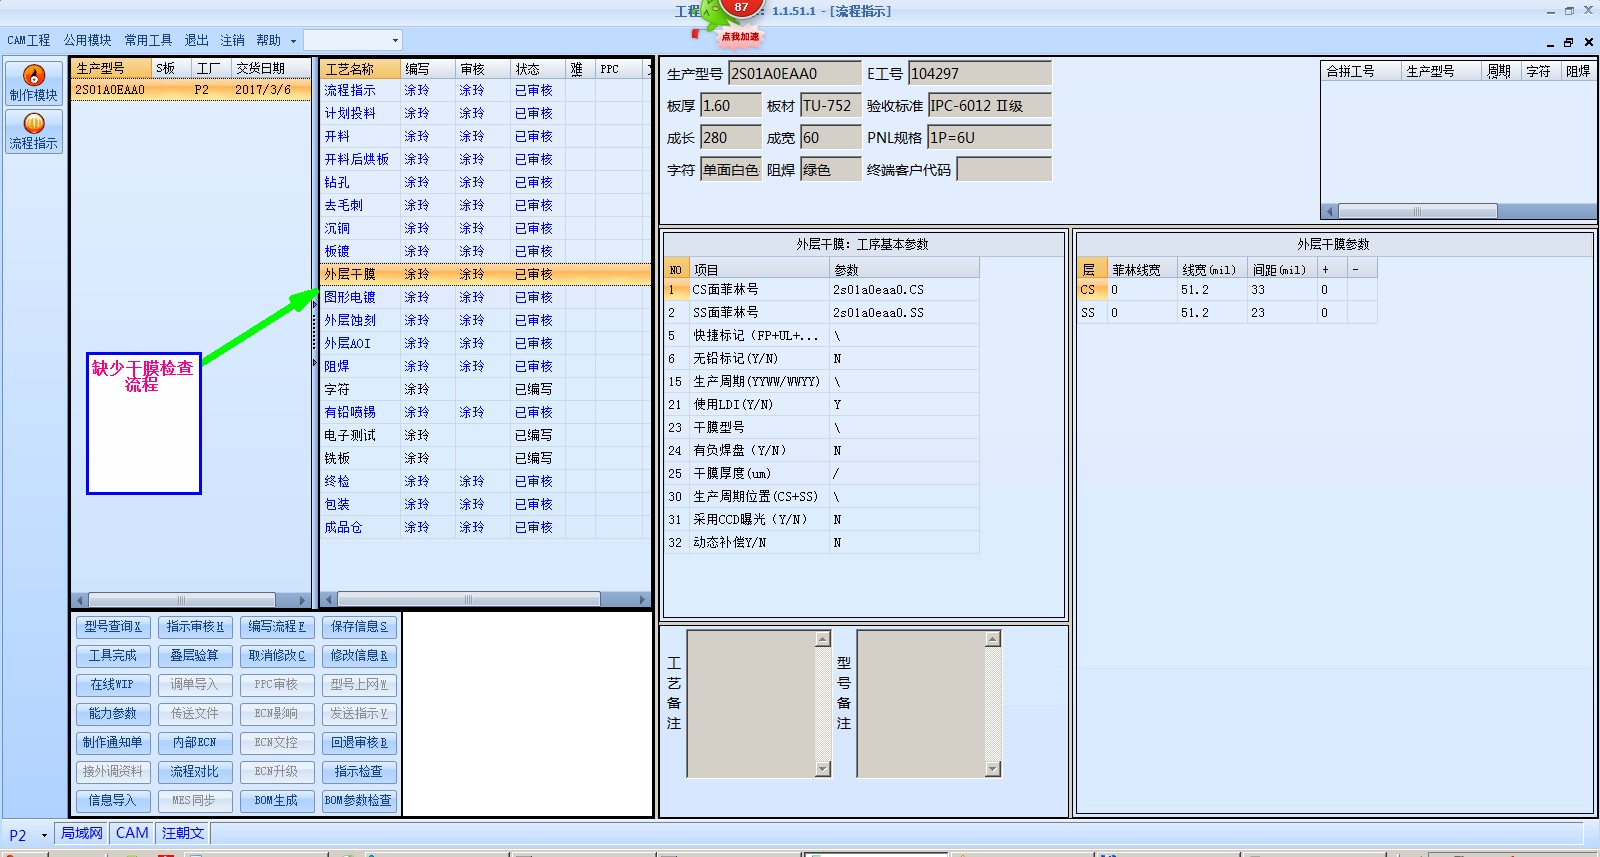The width and height of the screenshot is (1600, 857).
Task: Select the 流程指示 process row
Action: pyautogui.click(x=486, y=90)
